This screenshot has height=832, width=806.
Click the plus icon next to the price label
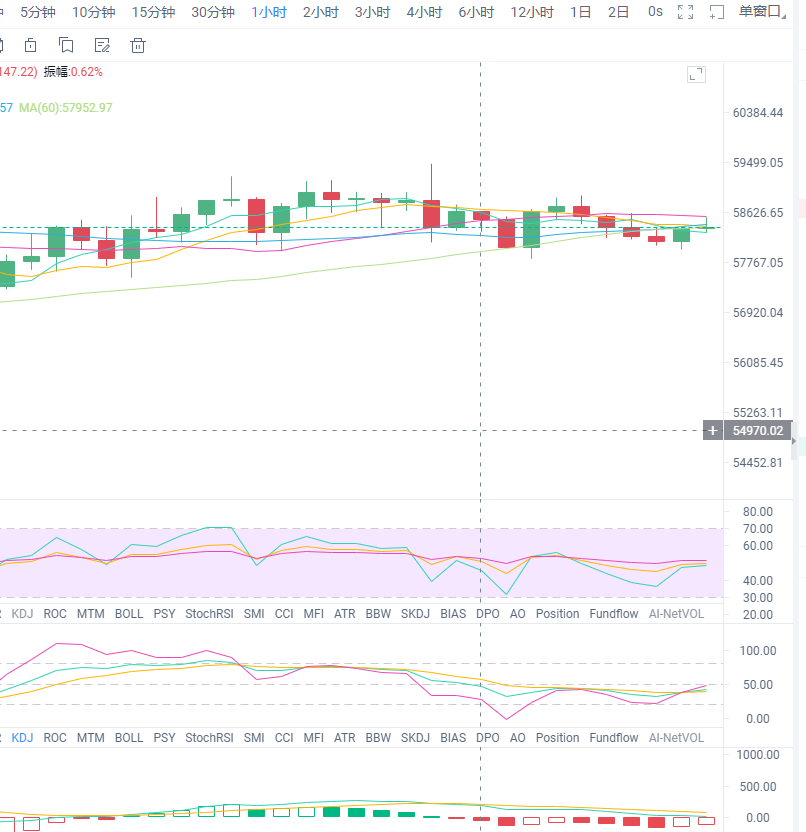(713, 430)
